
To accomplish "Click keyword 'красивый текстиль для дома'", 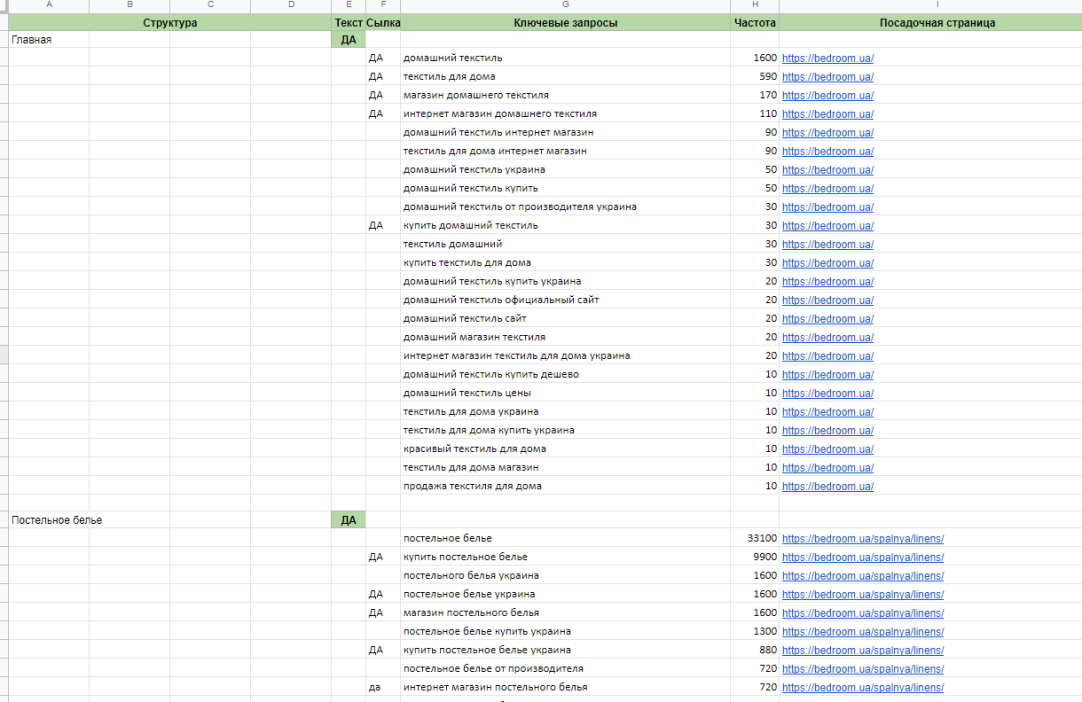I will [x=475, y=449].
